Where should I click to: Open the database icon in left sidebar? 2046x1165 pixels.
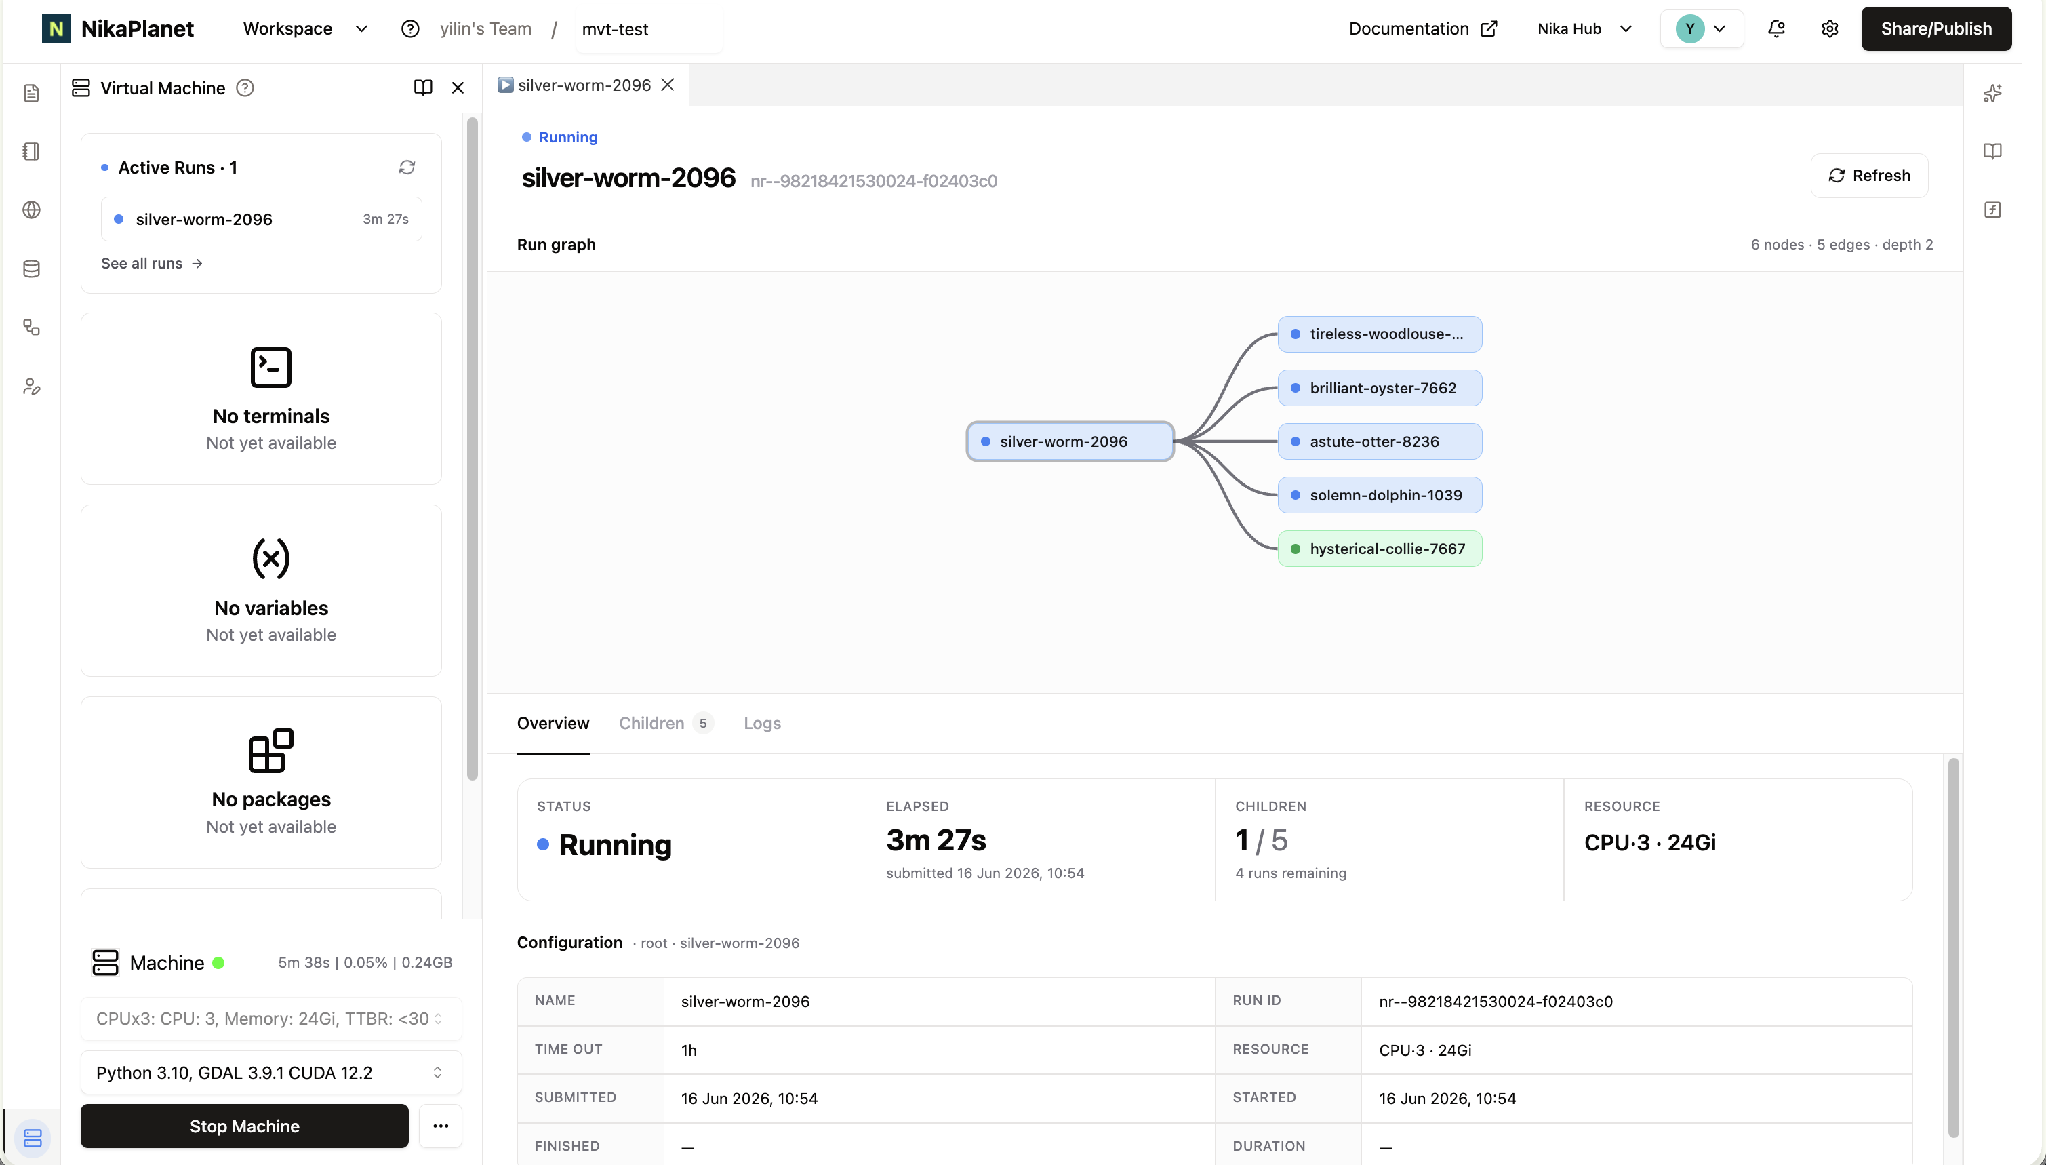pos(32,269)
